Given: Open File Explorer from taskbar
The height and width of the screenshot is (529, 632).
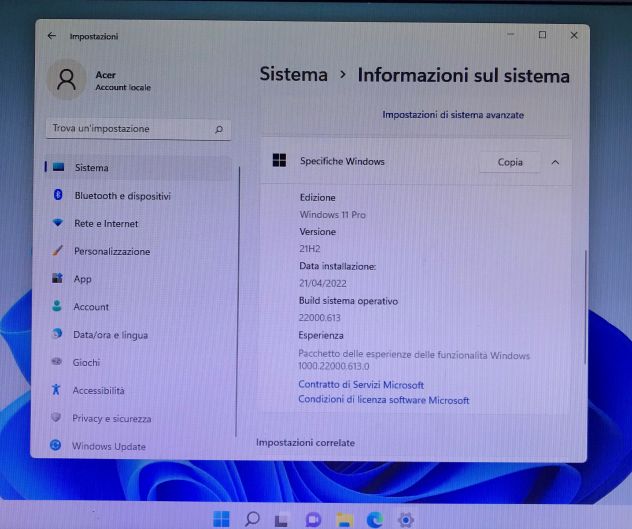Looking at the screenshot, I should (345, 520).
